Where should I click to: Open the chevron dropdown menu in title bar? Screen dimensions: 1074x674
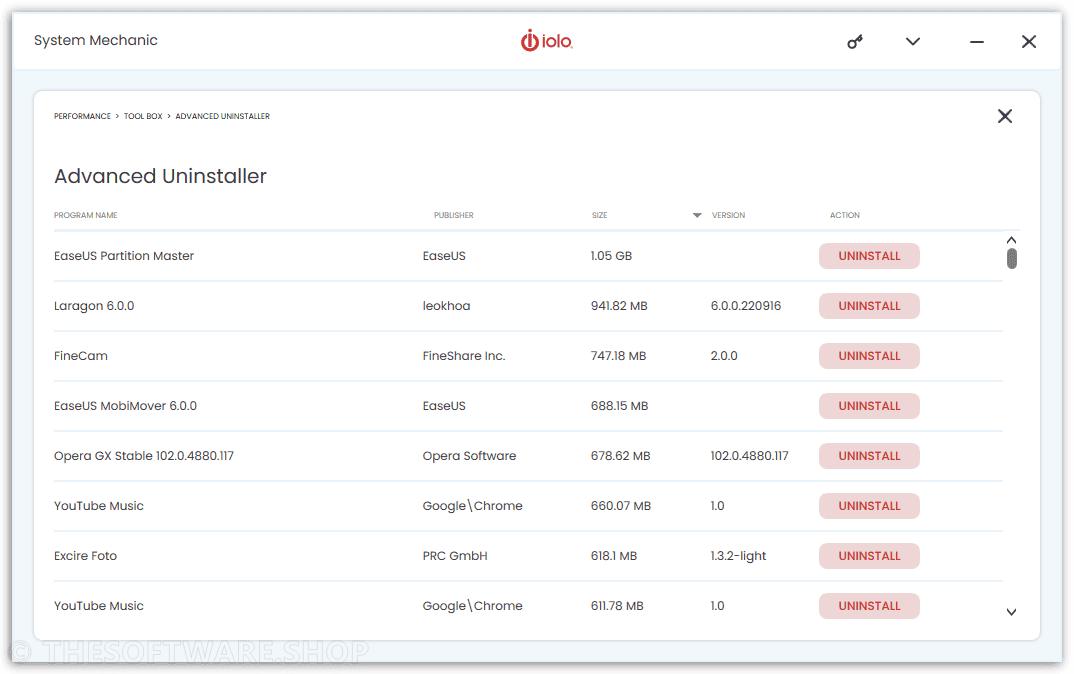click(912, 42)
